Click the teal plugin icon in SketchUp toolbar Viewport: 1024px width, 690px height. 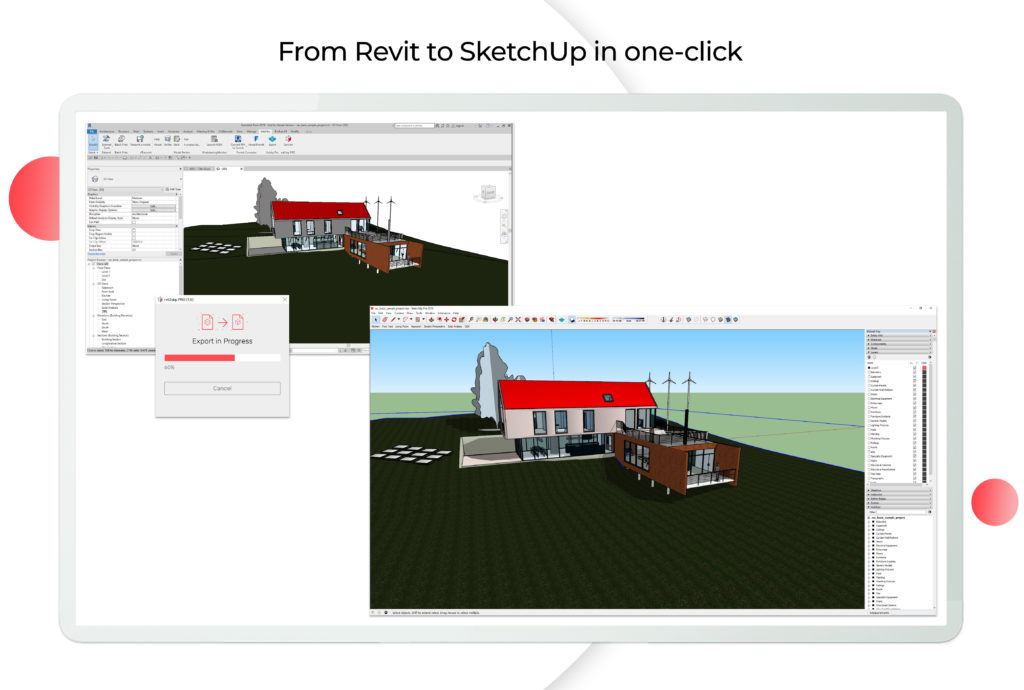[x=562, y=319]
